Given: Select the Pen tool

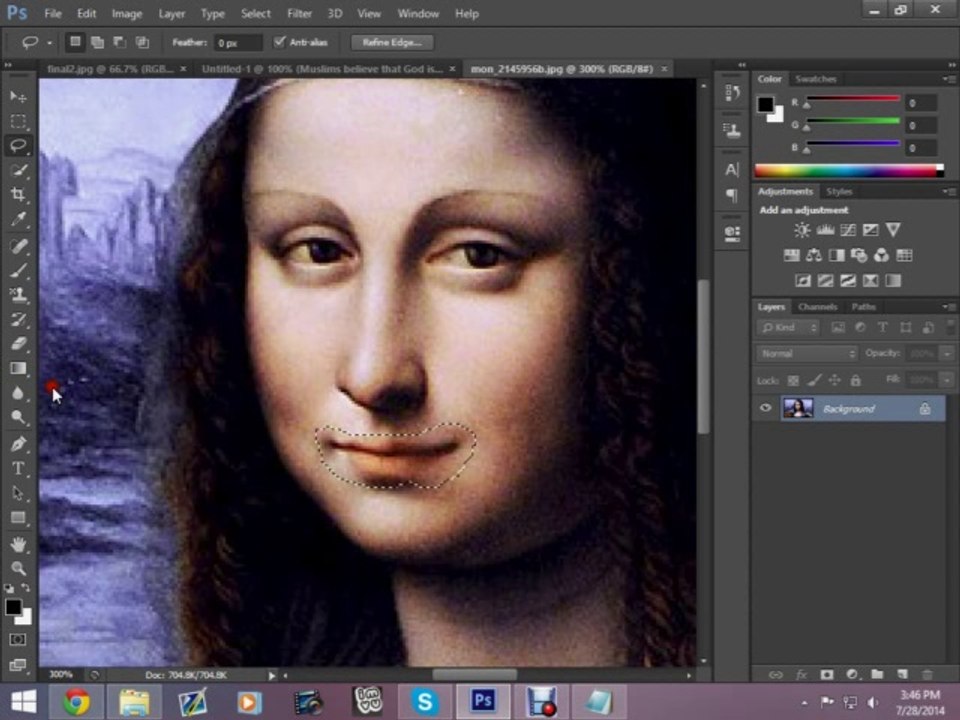Looking at the screenshot, I should [18, 443].
